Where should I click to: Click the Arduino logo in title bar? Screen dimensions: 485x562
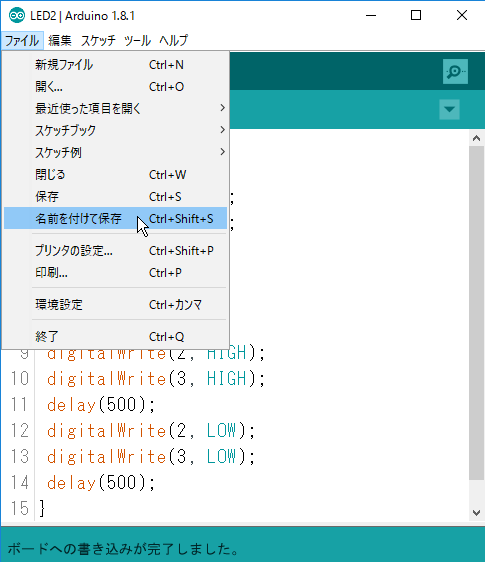[x=16, y=15]
